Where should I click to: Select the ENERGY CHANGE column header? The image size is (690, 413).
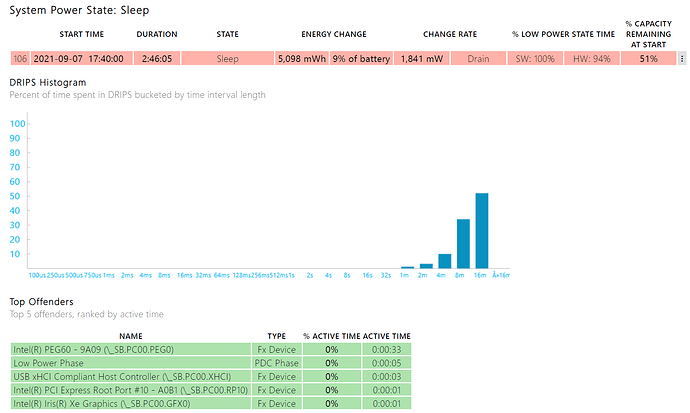[334, 34]
